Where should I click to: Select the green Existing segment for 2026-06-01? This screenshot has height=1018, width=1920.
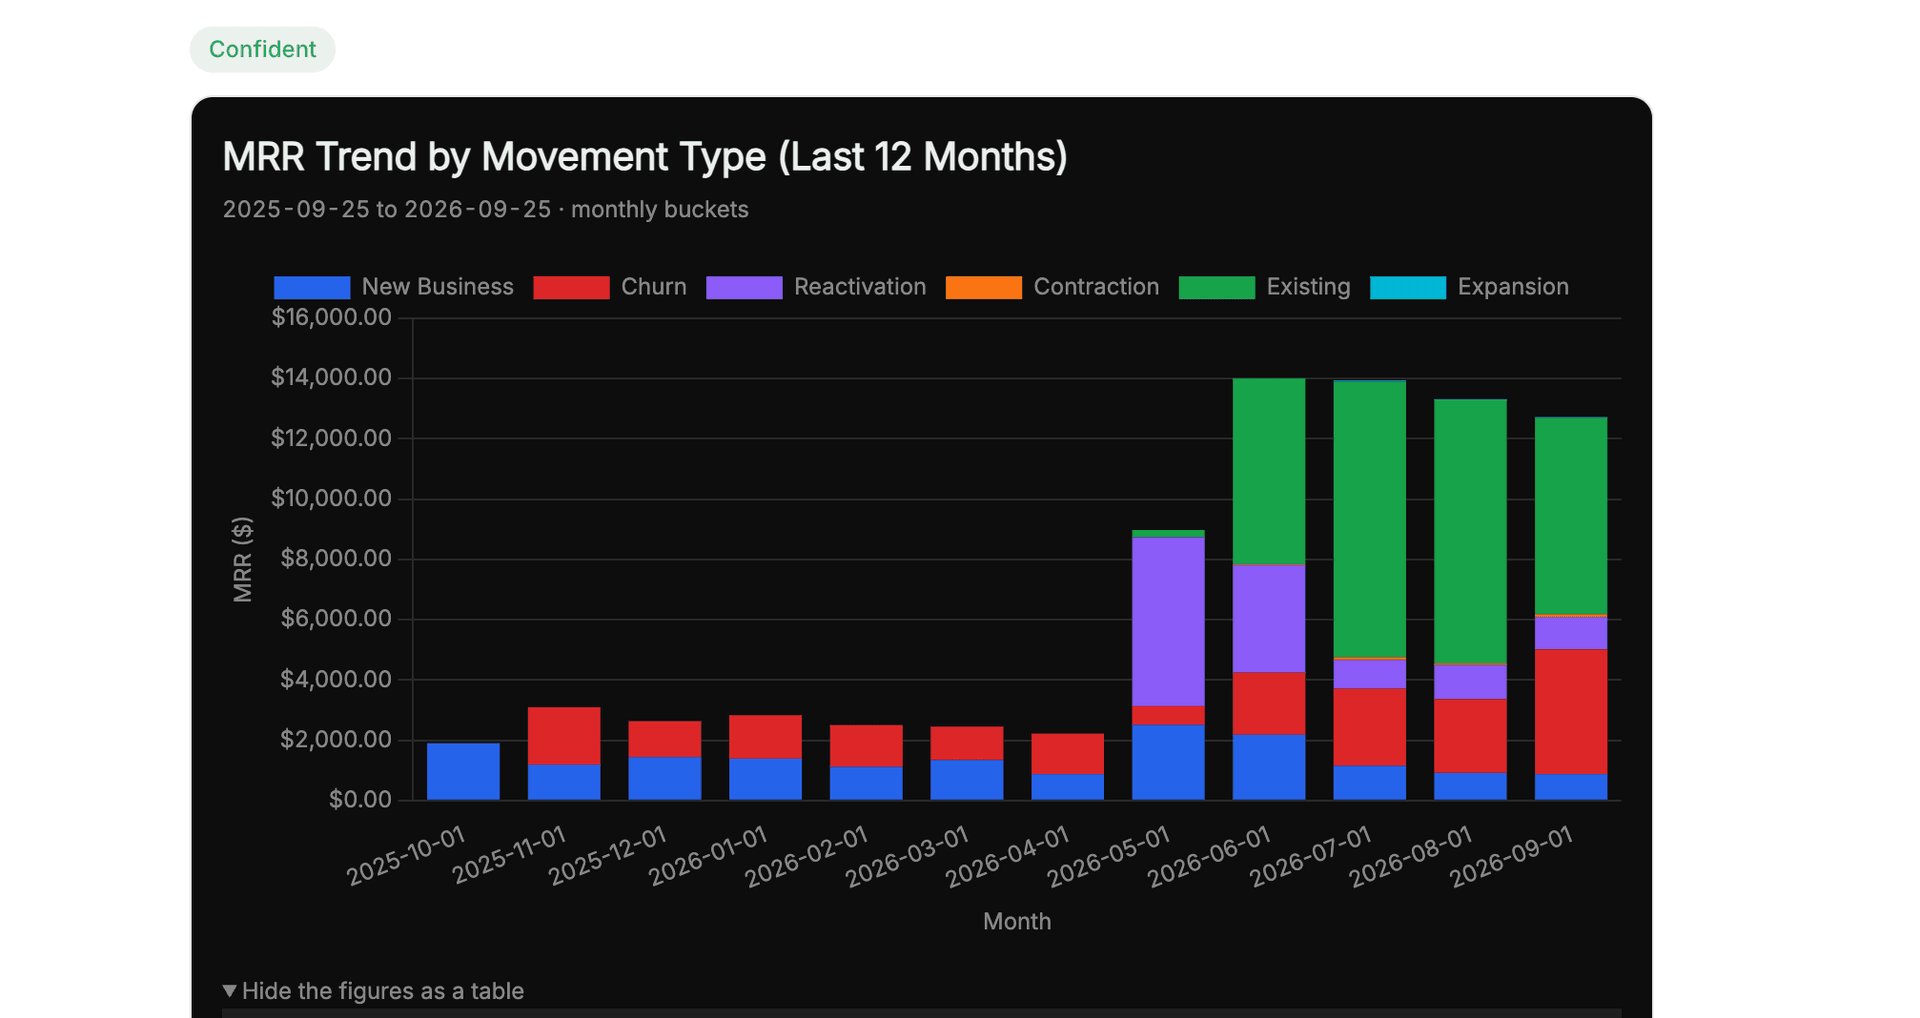coord(1269,471)
